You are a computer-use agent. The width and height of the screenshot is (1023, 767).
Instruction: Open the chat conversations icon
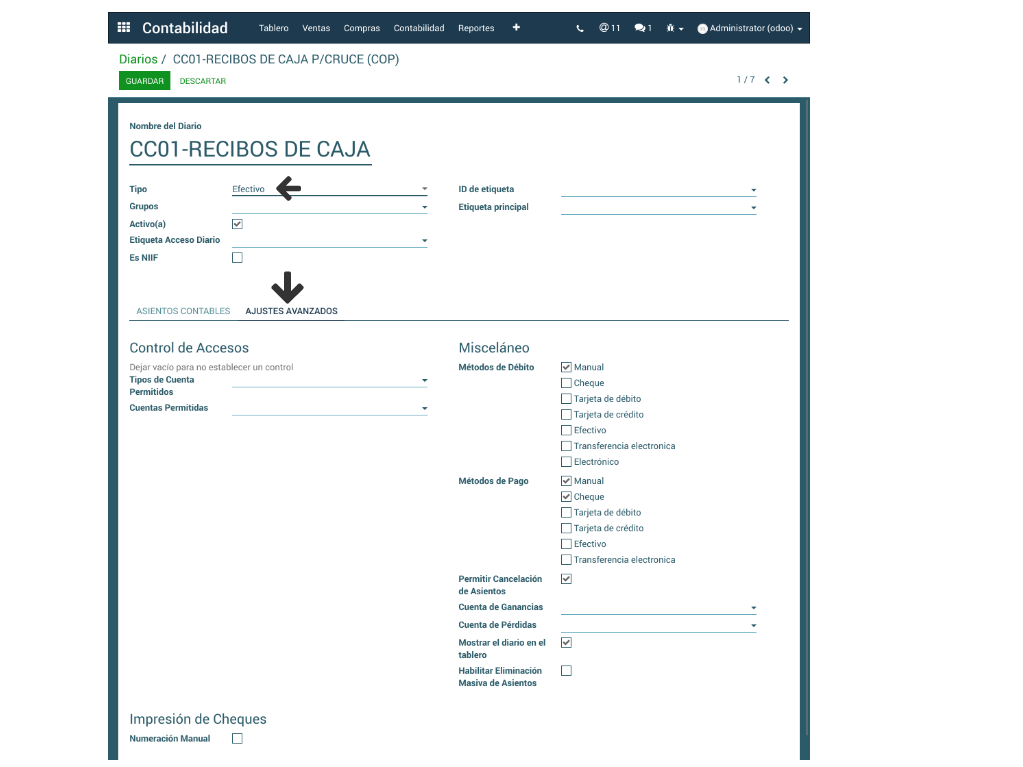click(642, 28)
